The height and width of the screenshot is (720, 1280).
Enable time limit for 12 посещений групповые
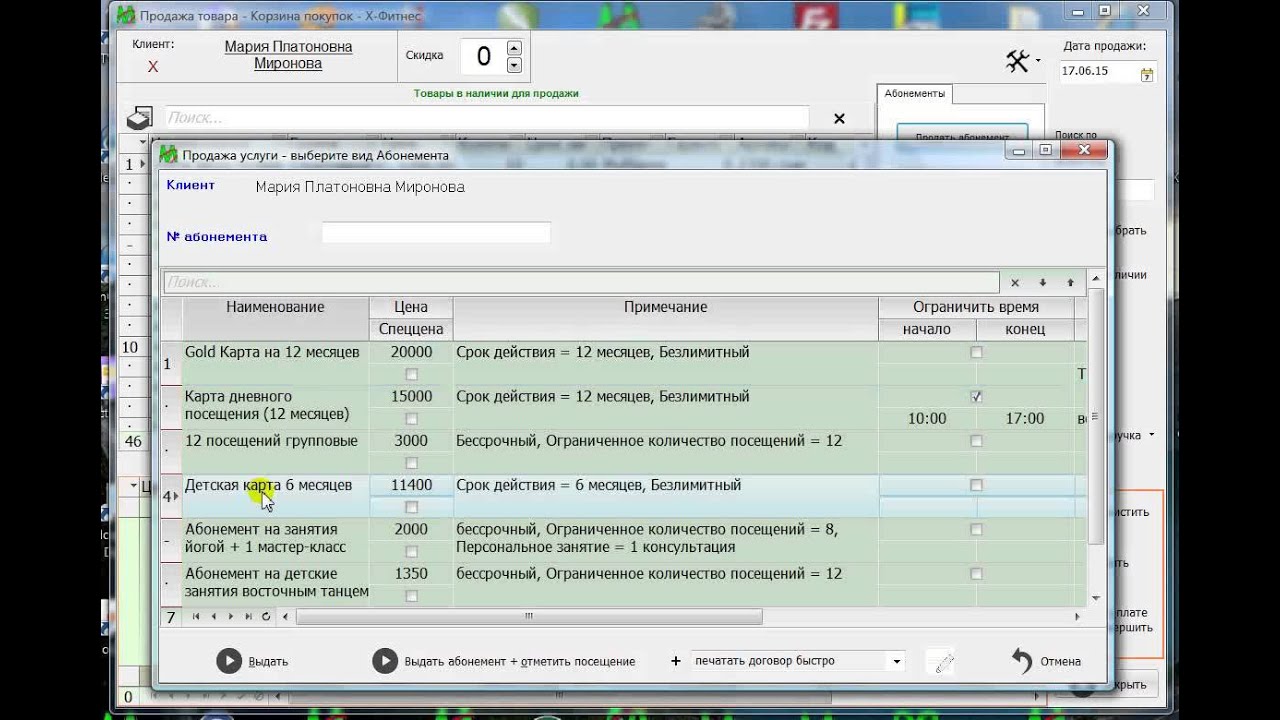coord(976,441)
